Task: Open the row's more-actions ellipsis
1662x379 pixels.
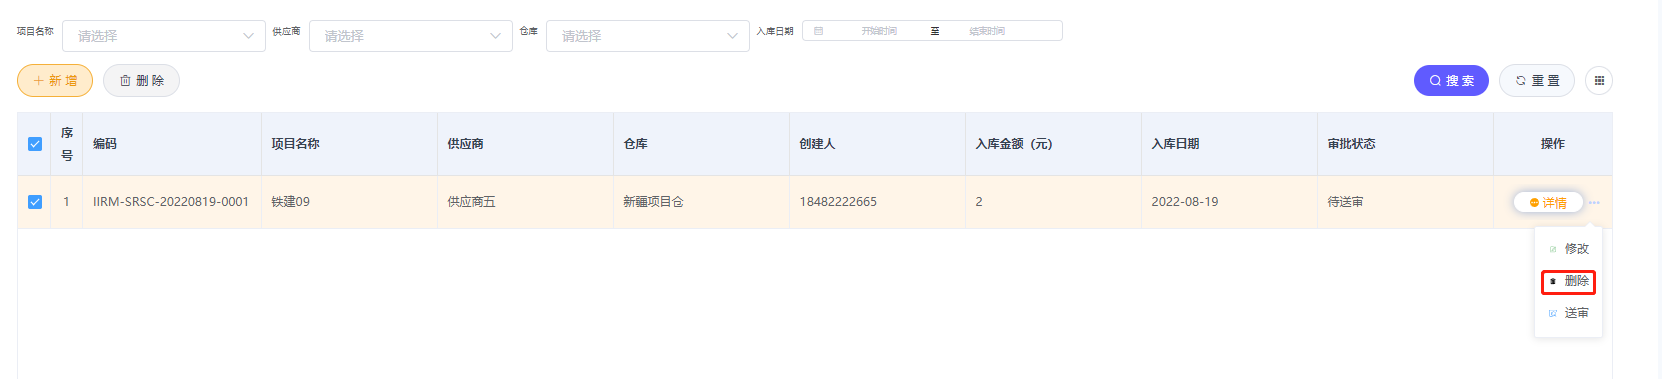Action: (1594, 202)
